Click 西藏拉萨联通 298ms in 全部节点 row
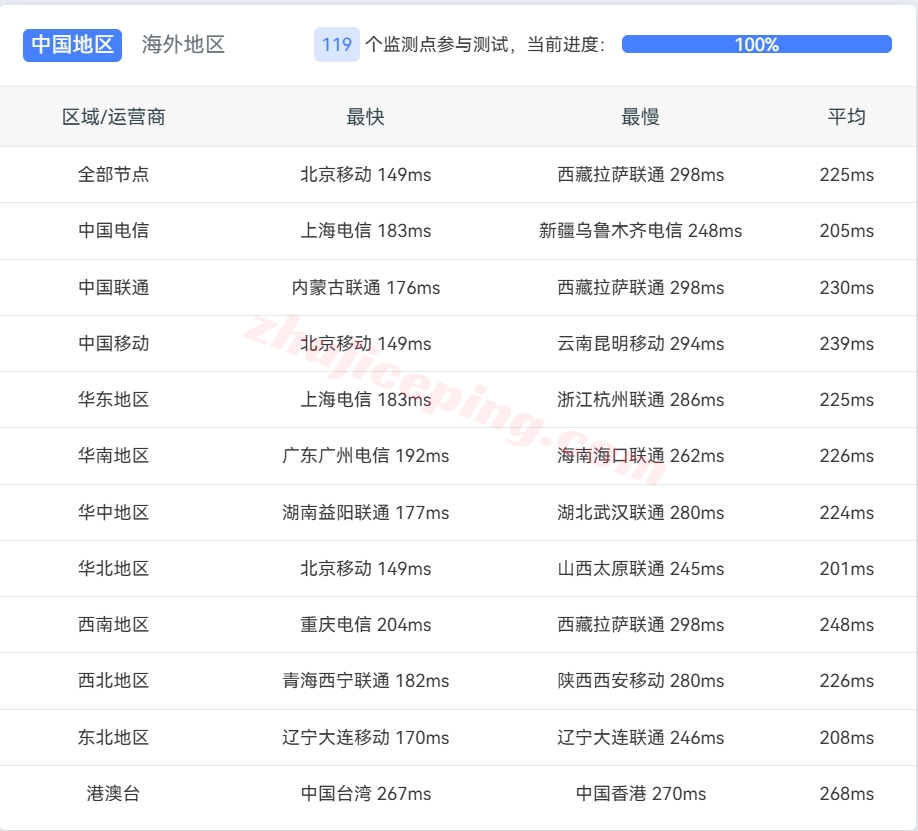918x831 pixels. (x=640, y=175)
